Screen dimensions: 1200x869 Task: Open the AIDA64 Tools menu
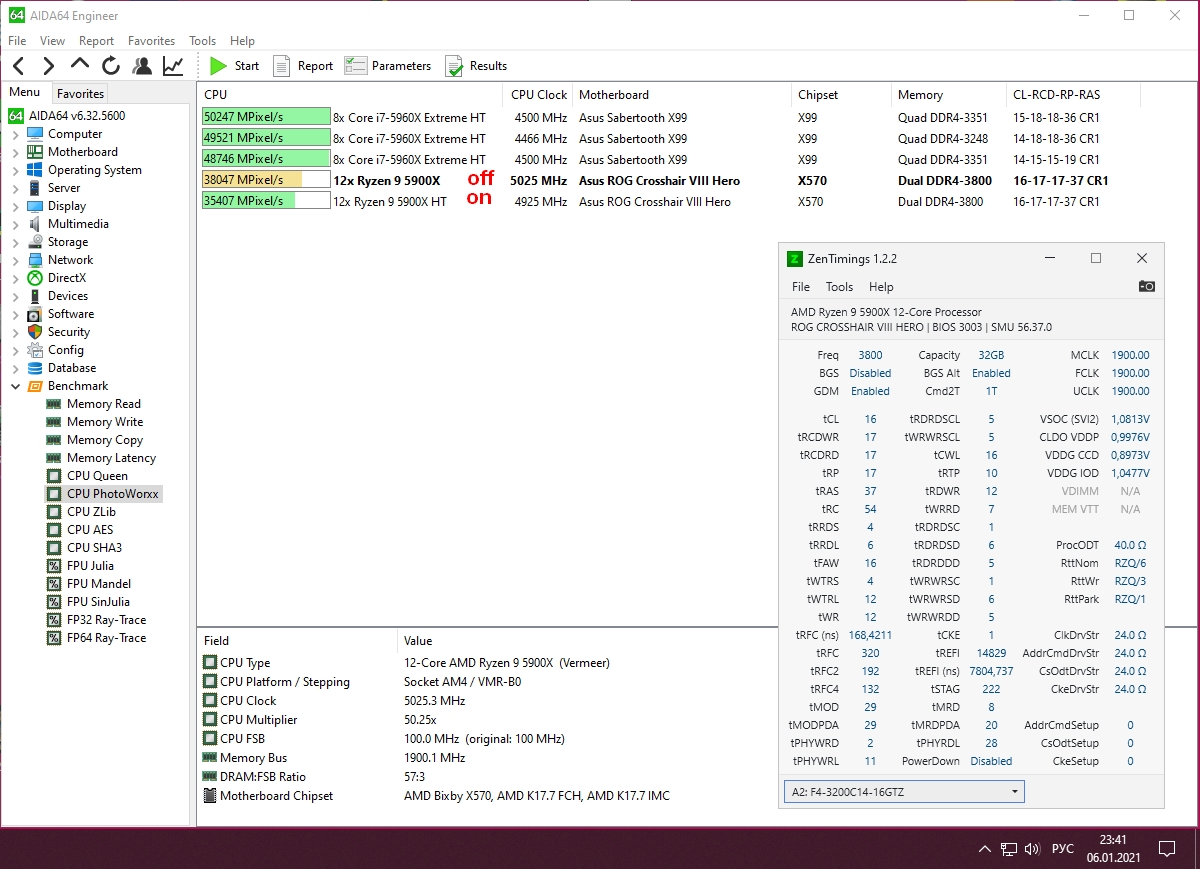click(x=202, y=41)
